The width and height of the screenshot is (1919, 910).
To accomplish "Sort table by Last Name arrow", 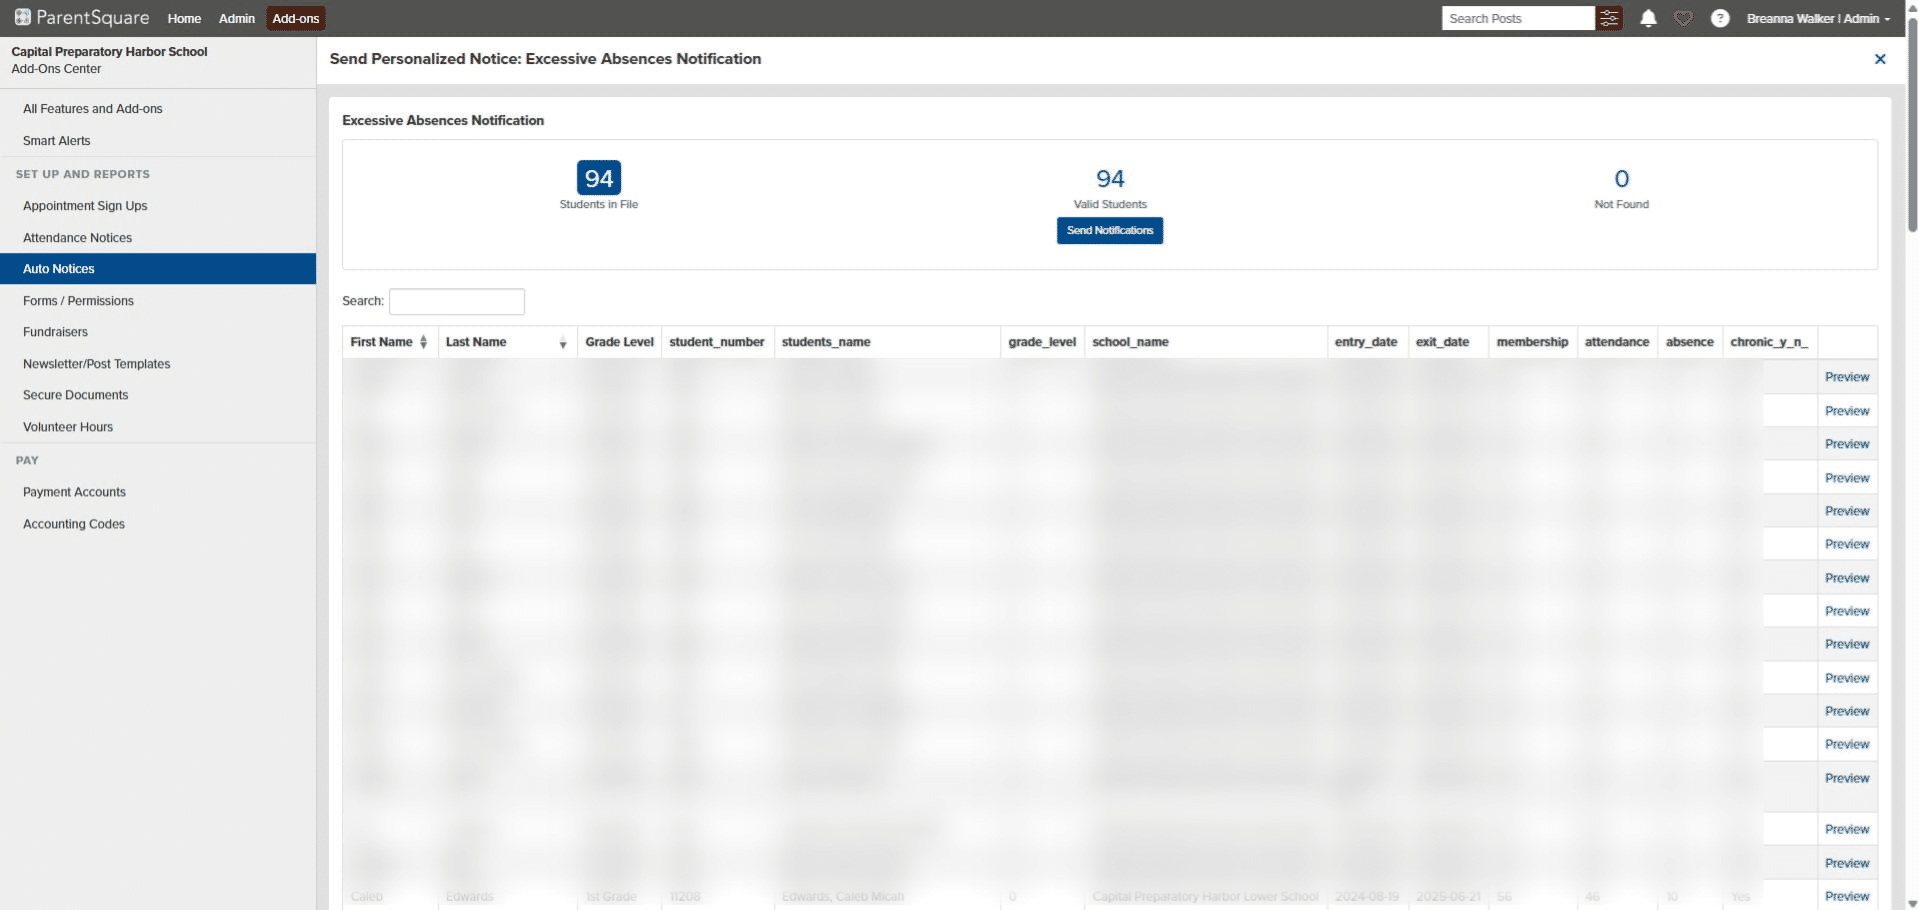I will (x=563, y=343).
